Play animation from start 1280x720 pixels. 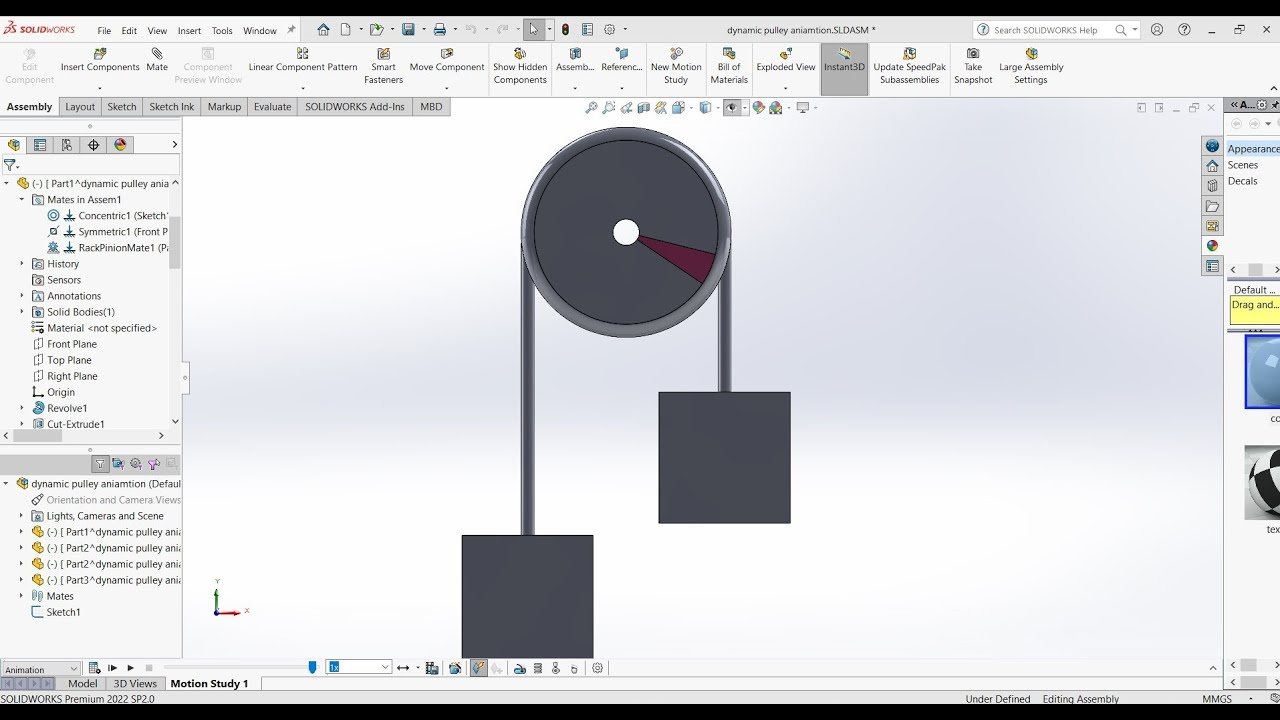[112, 668]
